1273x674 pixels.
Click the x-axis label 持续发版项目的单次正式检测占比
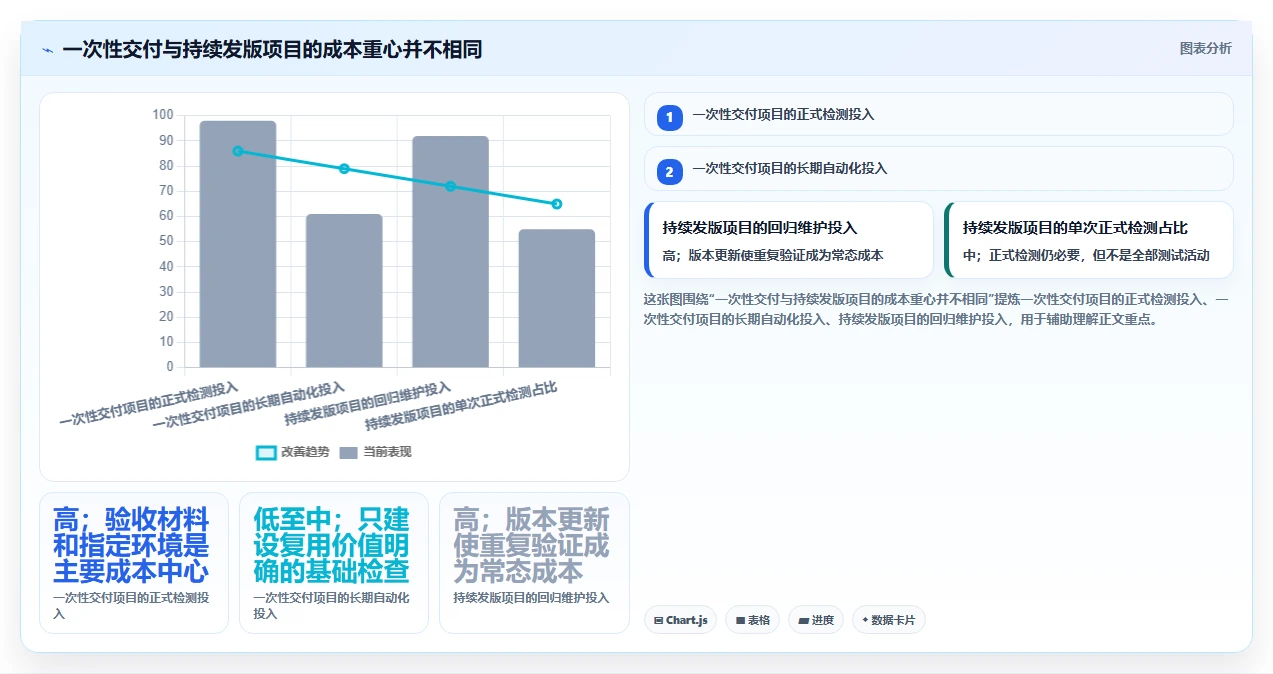tap(461, 405)
